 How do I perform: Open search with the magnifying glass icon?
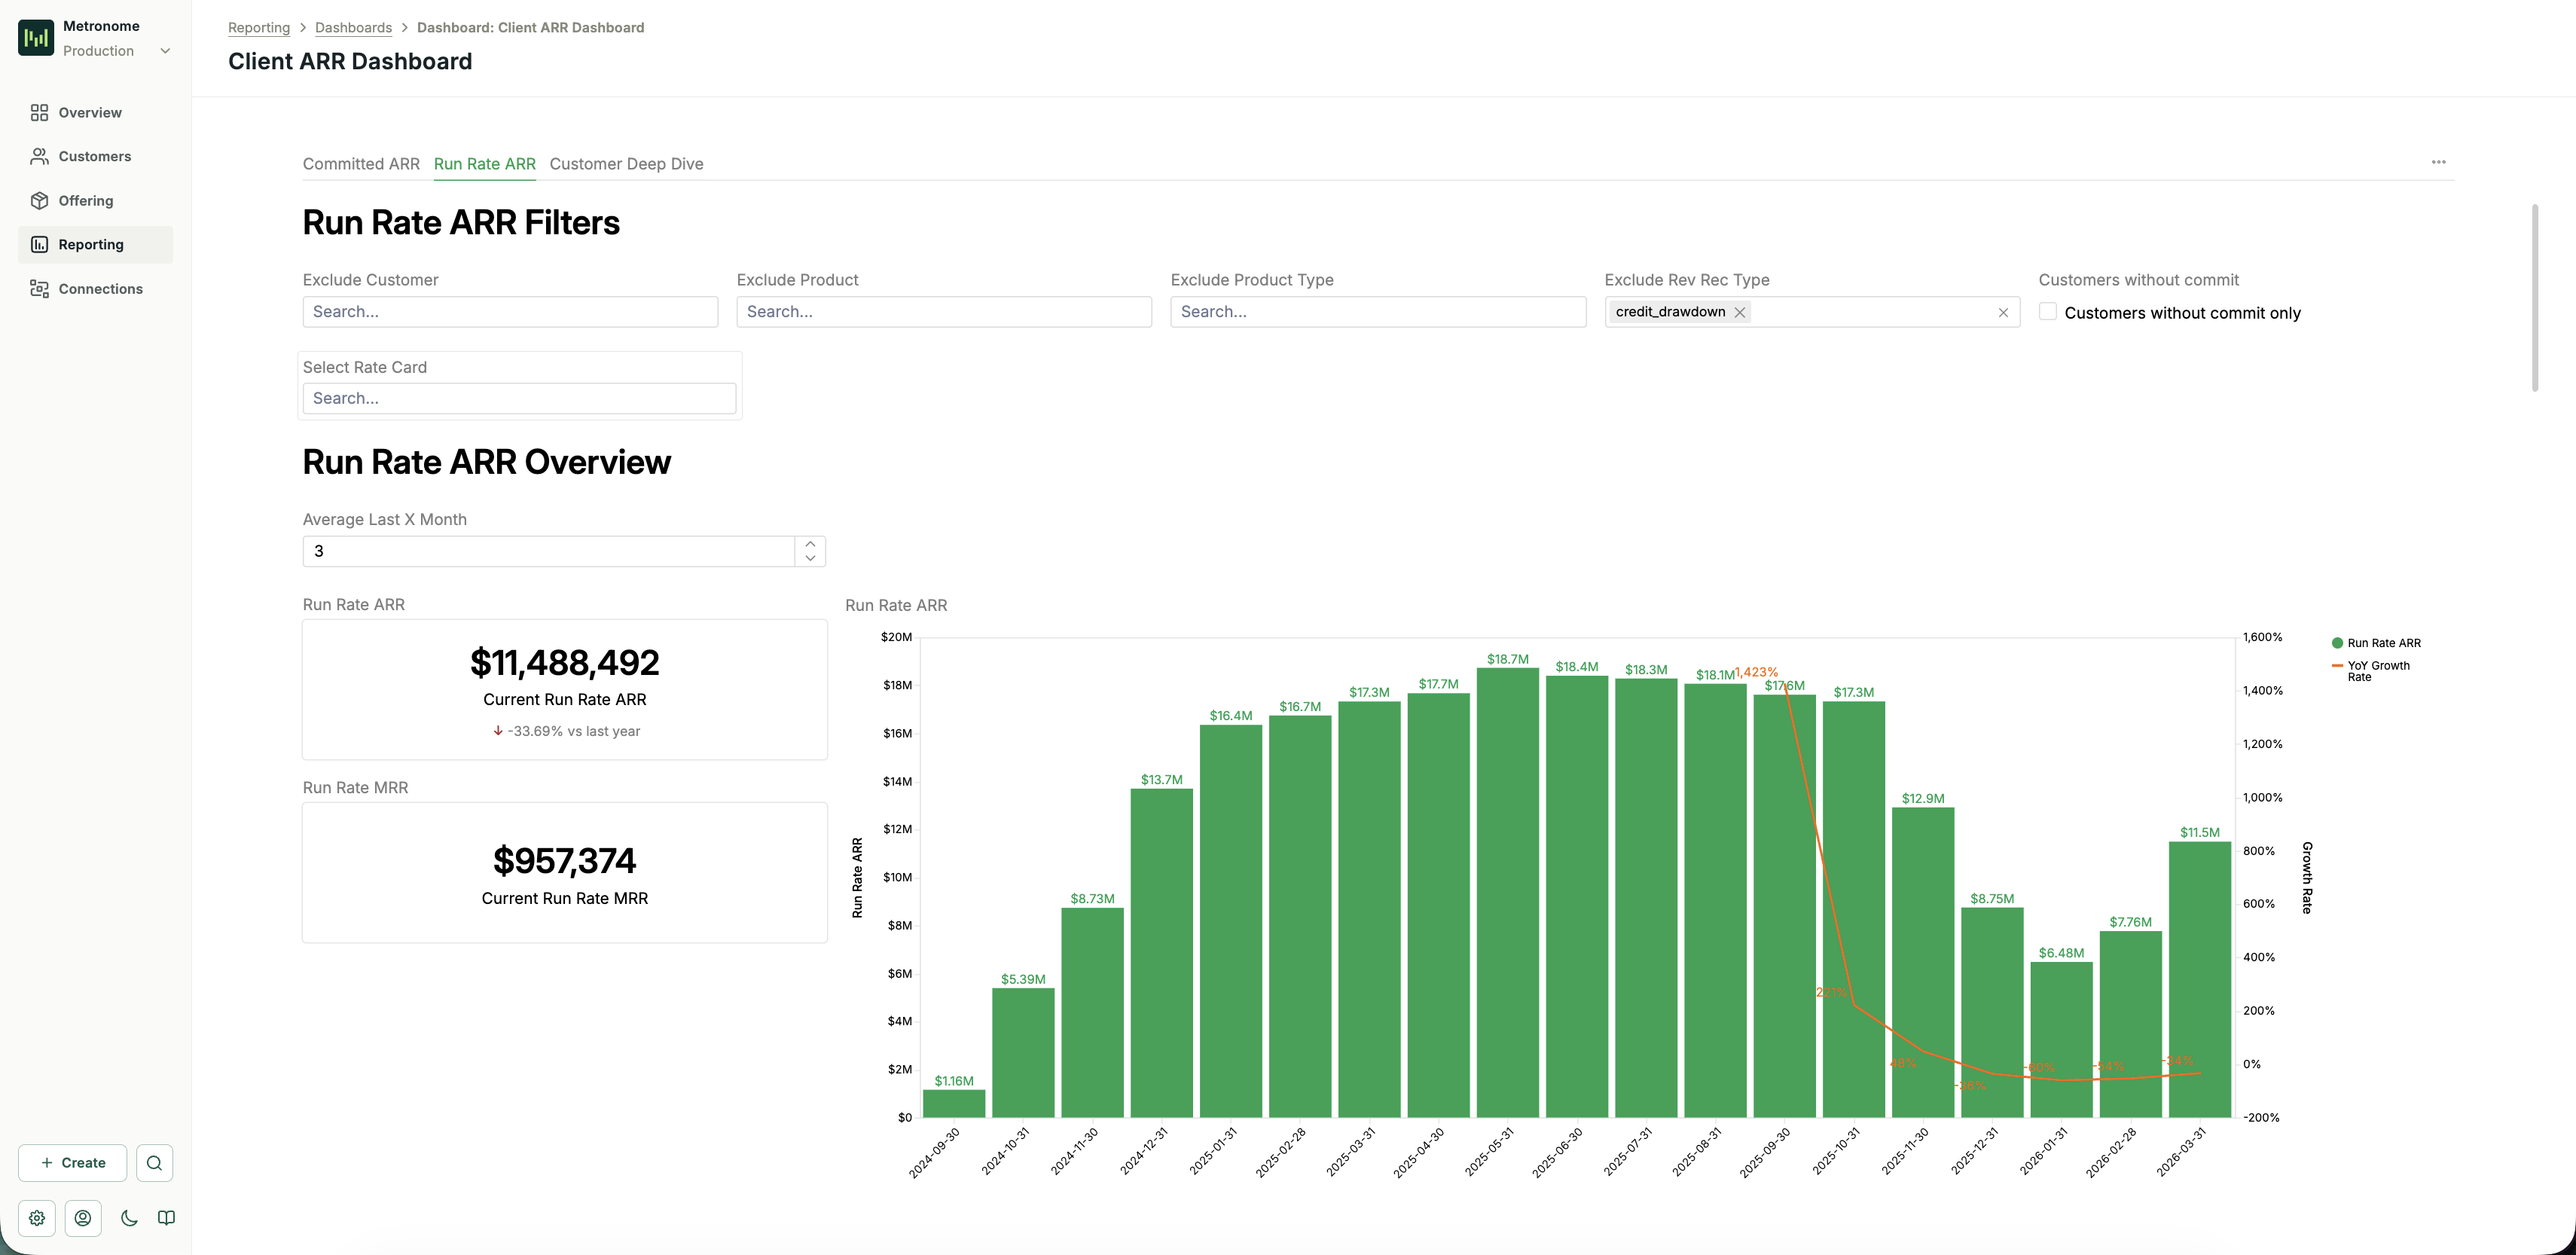(155, 1163)
